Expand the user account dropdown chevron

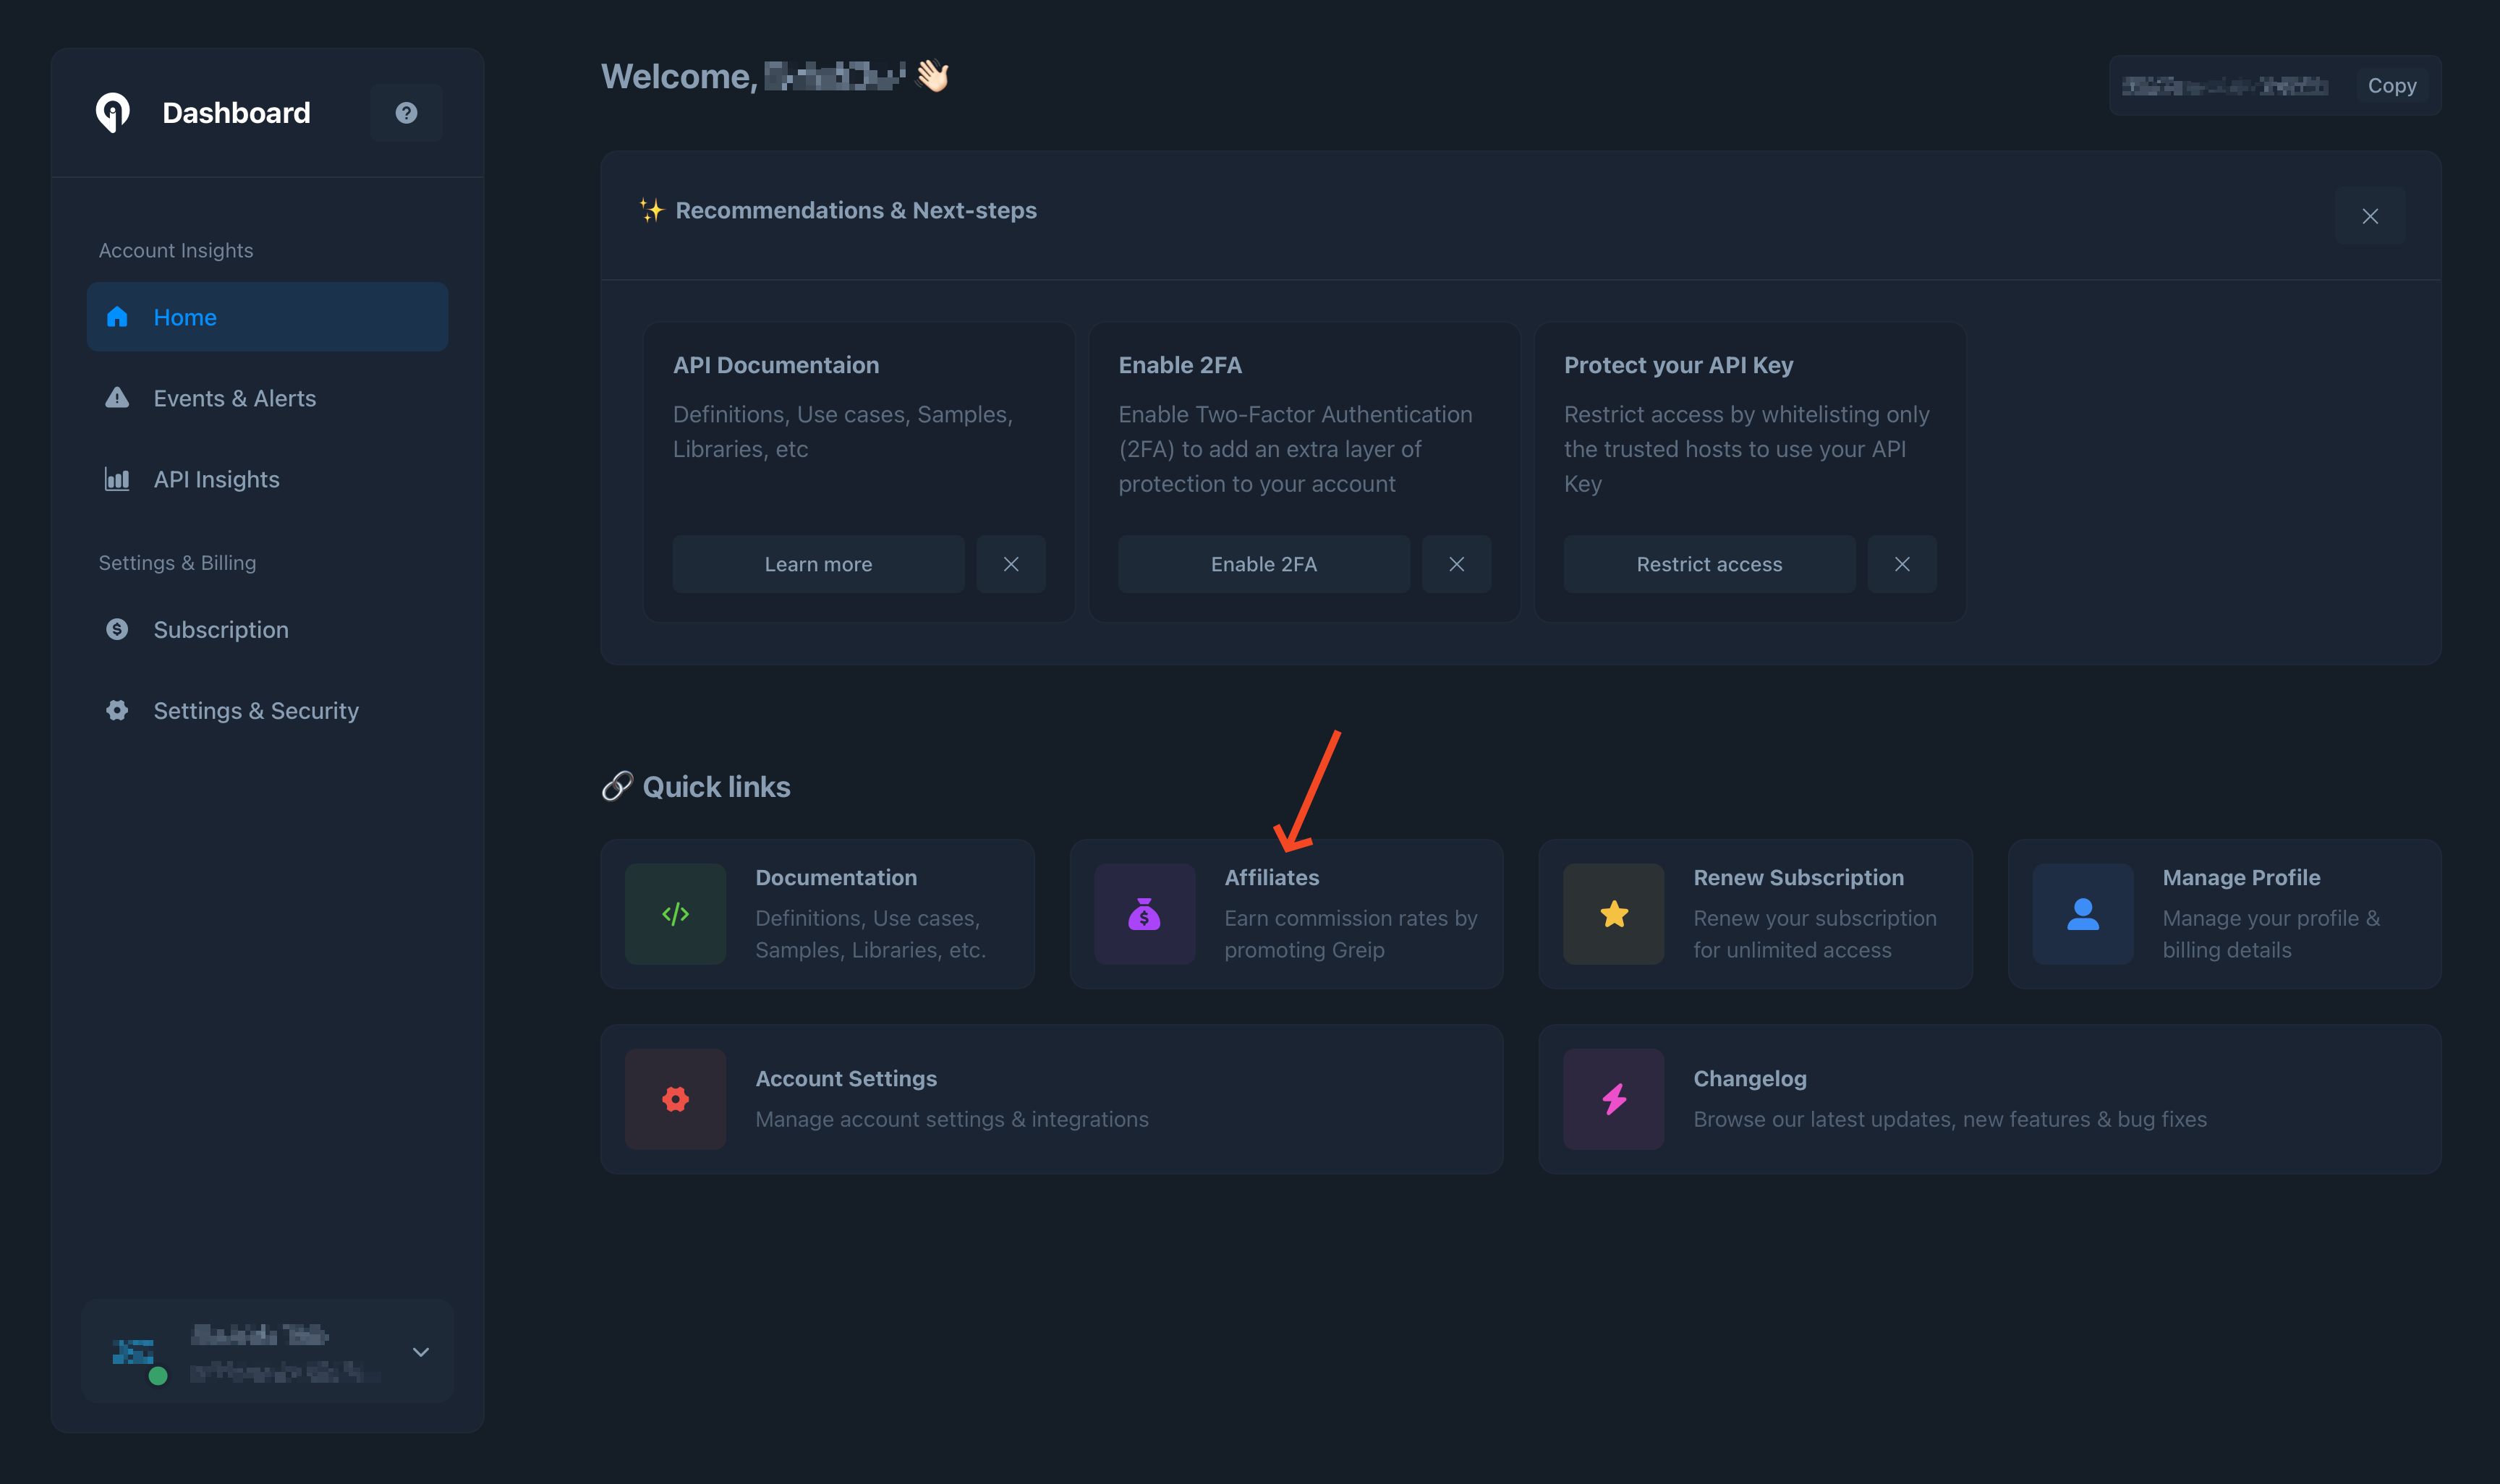click(x=421, y=1352)
